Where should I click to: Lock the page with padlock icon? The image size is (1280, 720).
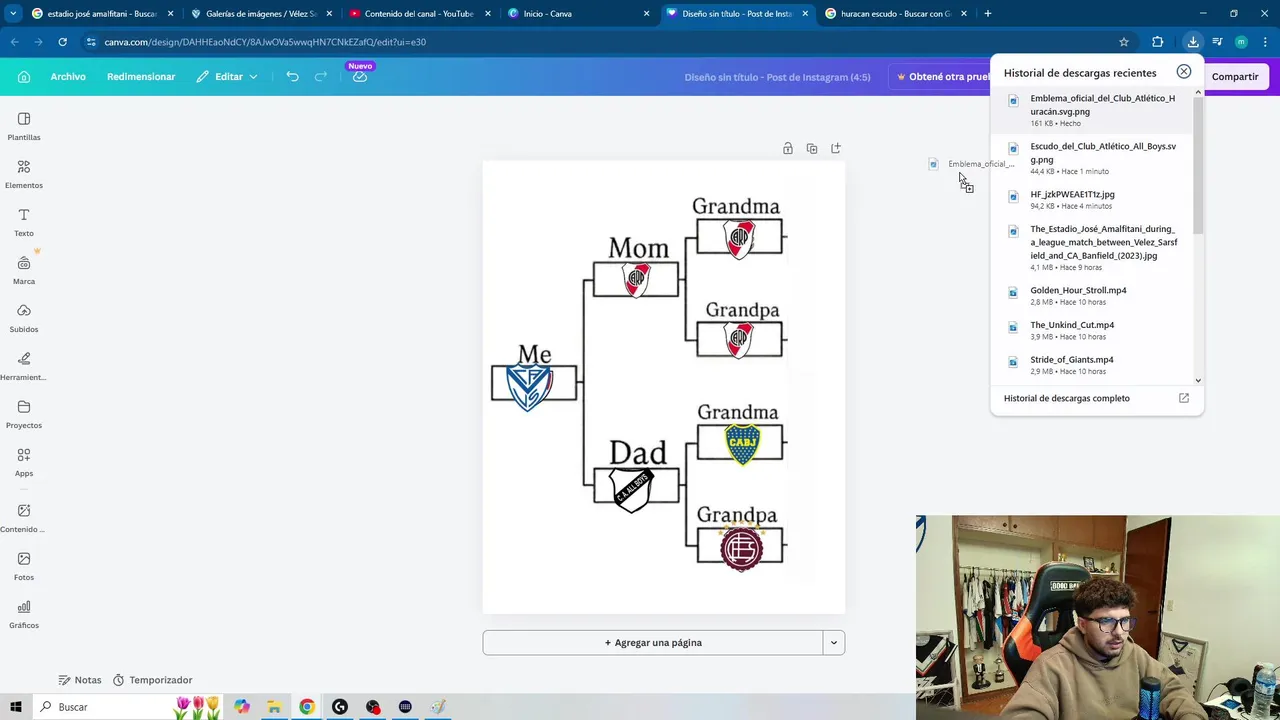pos(788,148)
